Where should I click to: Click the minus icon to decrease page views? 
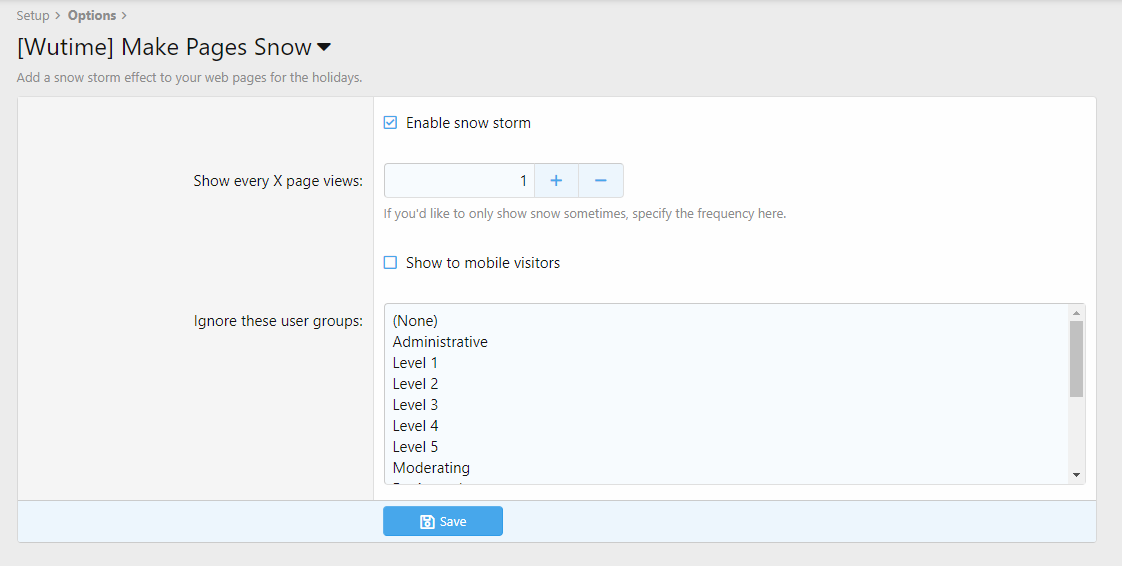point(601,181)
